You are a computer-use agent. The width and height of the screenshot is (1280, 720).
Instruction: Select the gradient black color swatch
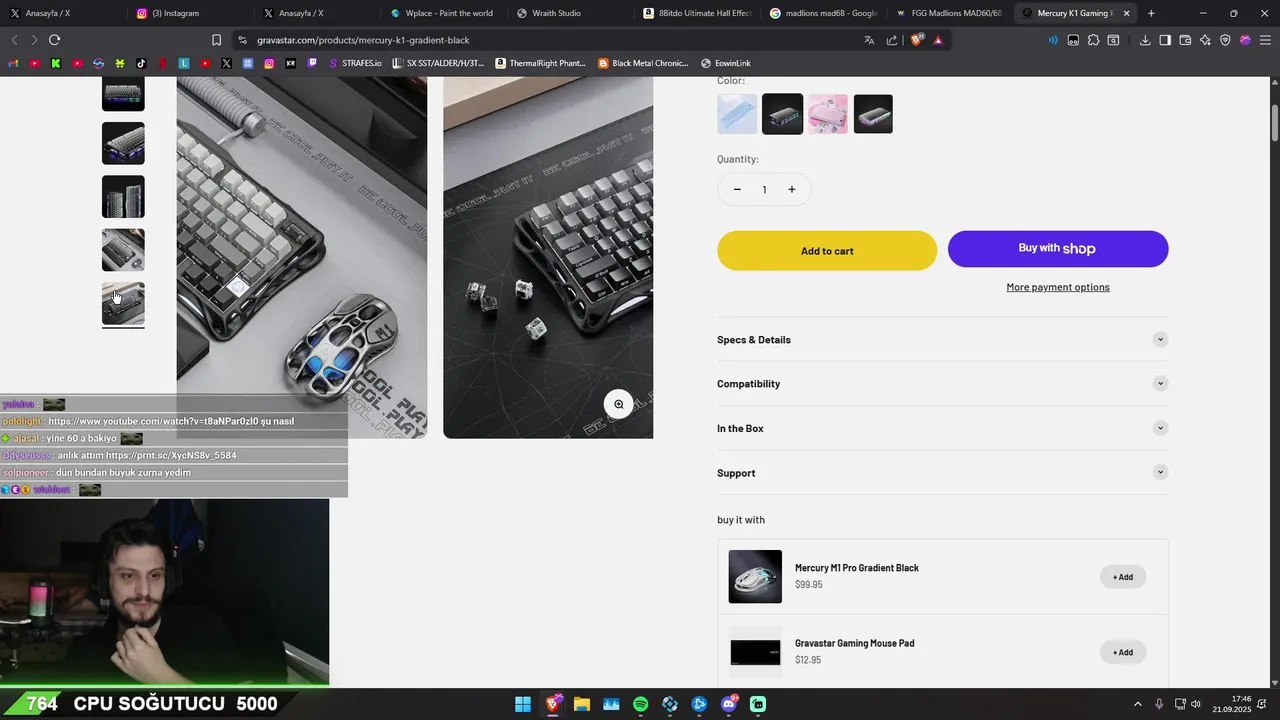tap(782, 114)
